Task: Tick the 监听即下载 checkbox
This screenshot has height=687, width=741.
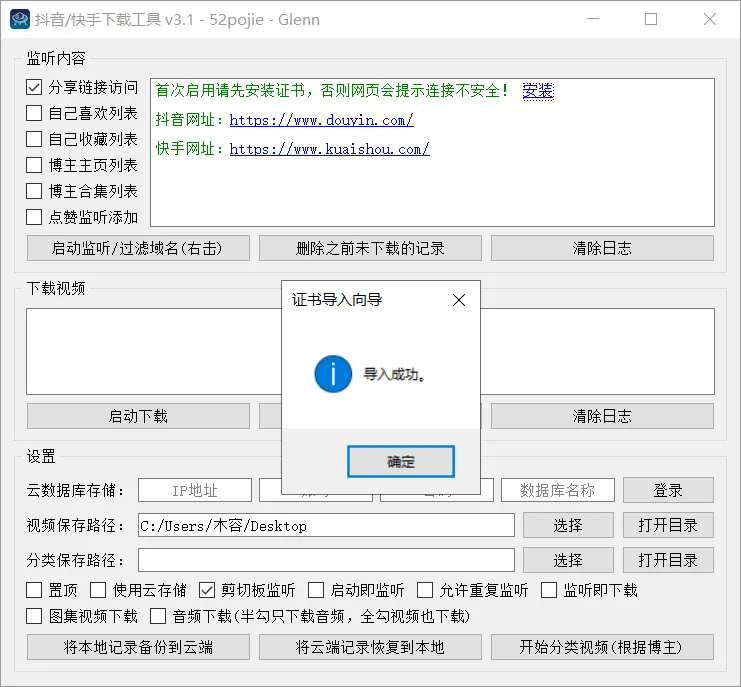Action: [549, 590]
